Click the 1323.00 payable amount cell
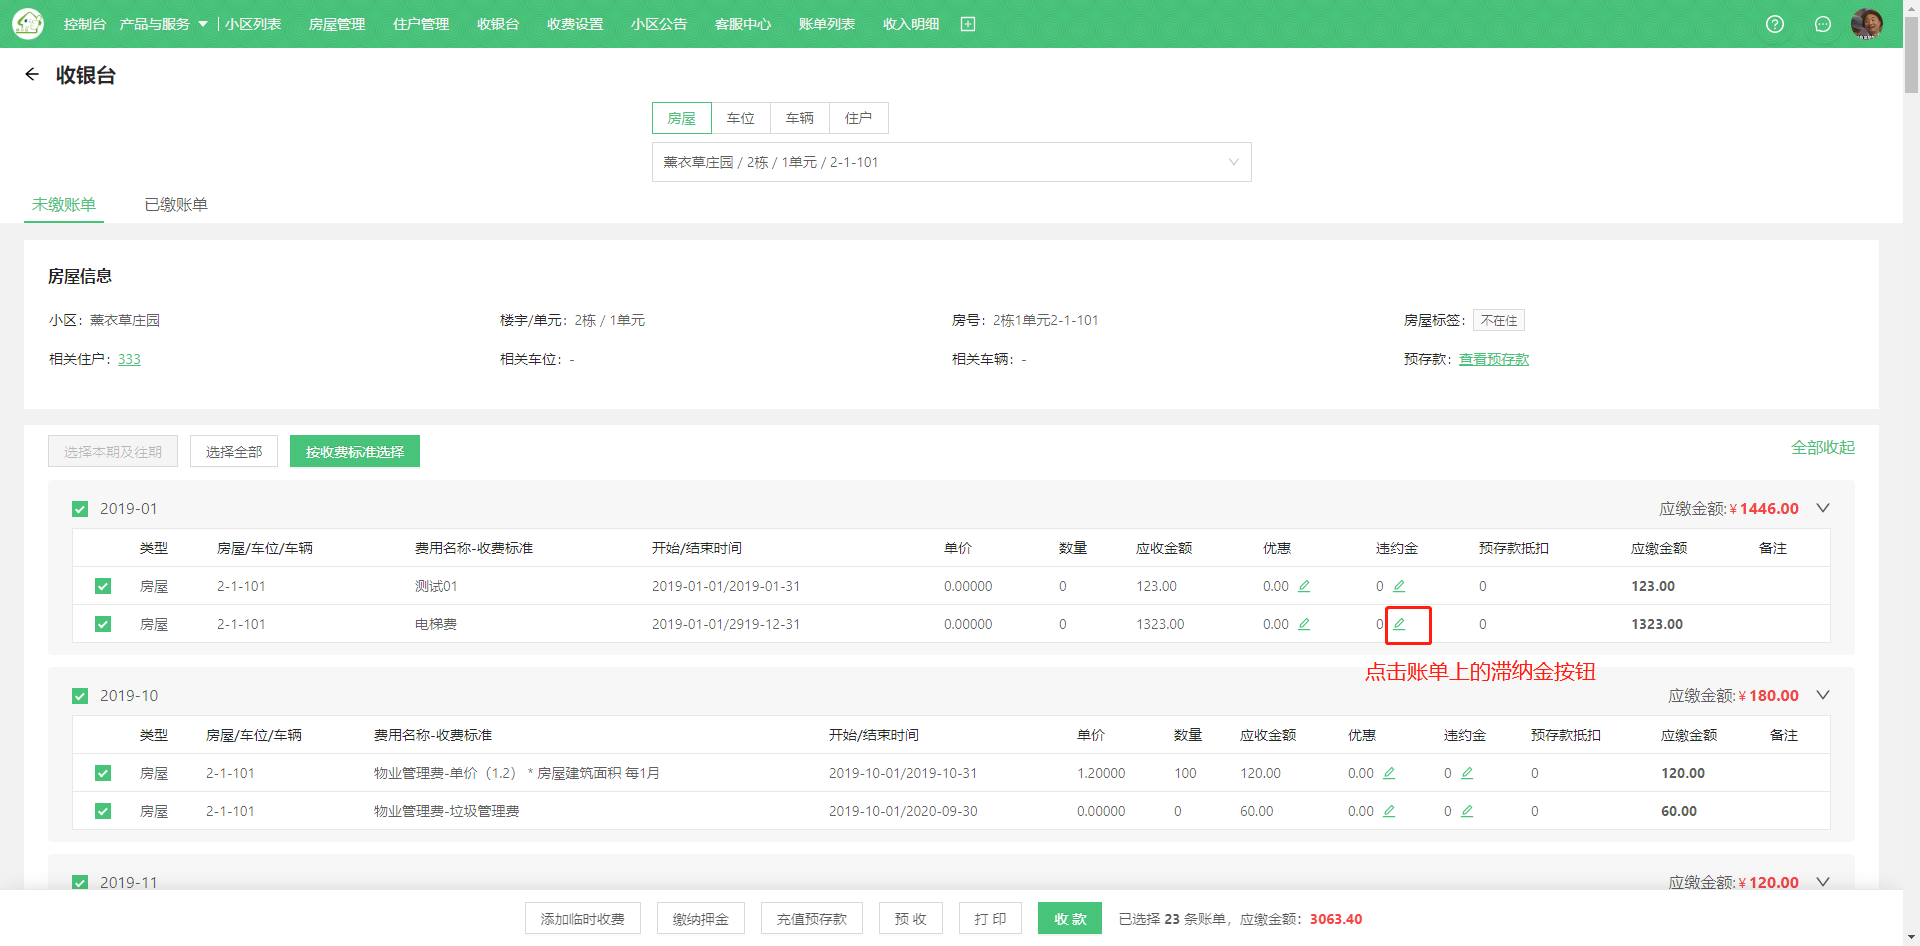1920x946 pixels. point(1657,624)
